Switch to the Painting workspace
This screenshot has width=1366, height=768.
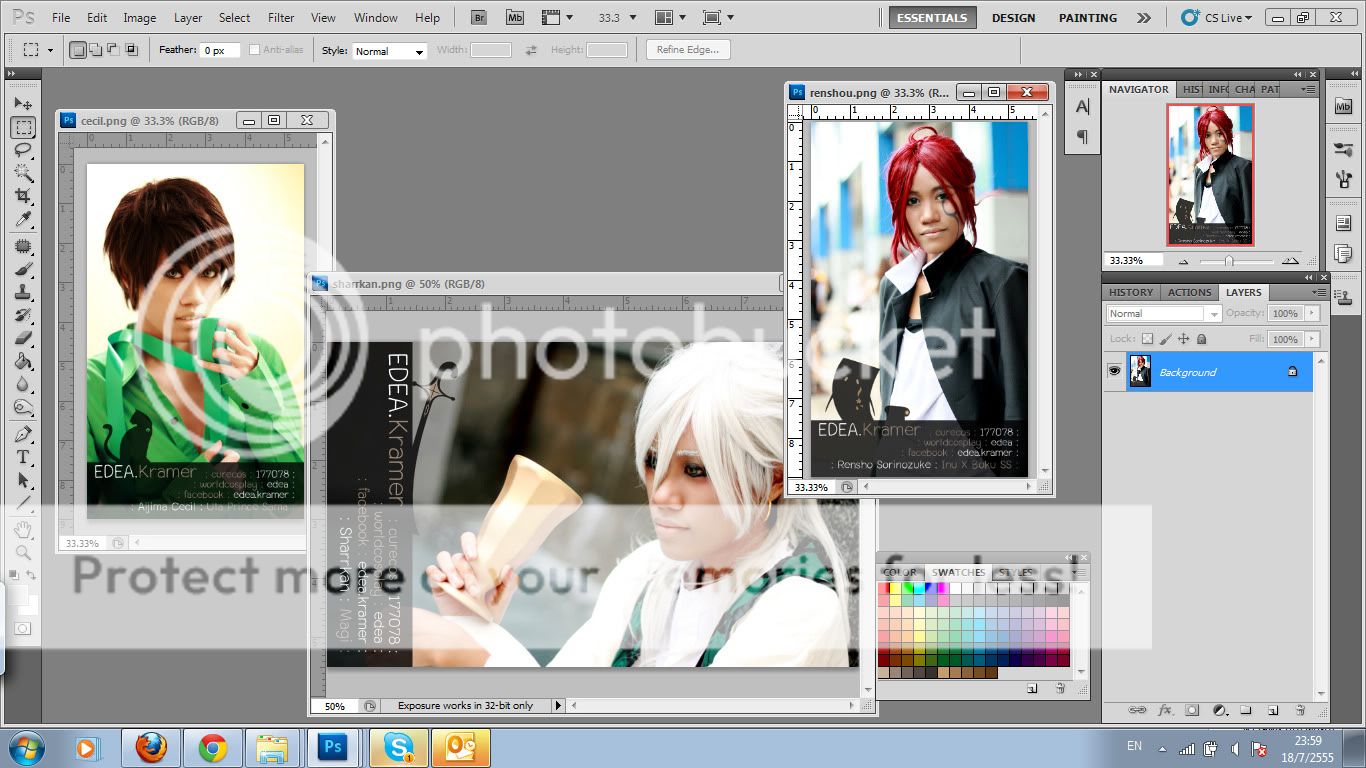pos(1088,18)
